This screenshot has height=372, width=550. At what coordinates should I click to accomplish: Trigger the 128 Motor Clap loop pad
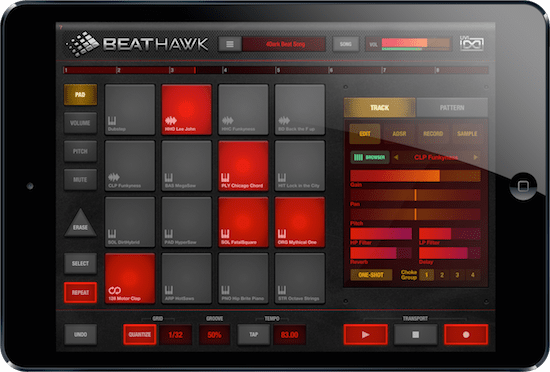pos(130,278)
